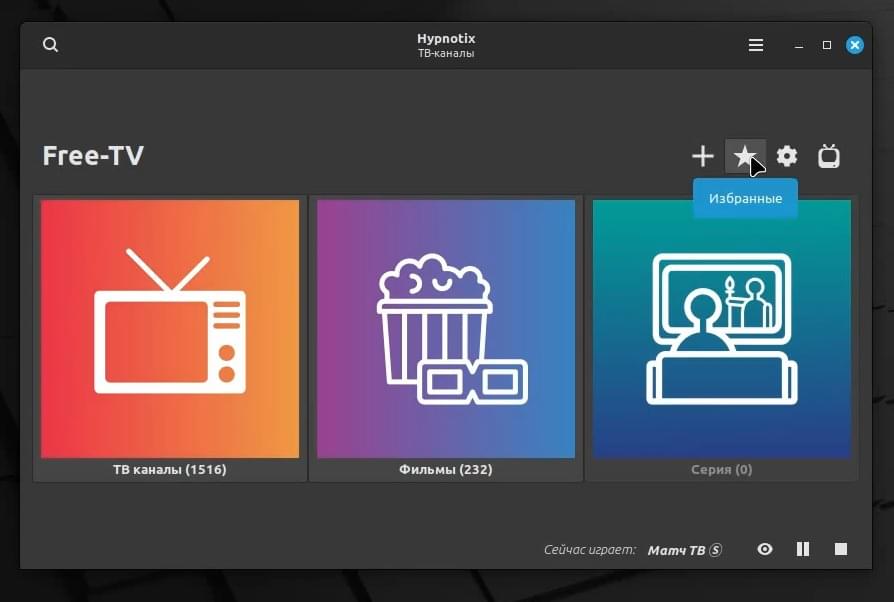894x602 pixels.
Task: Stop the current playback
Action: click(840, 548)
